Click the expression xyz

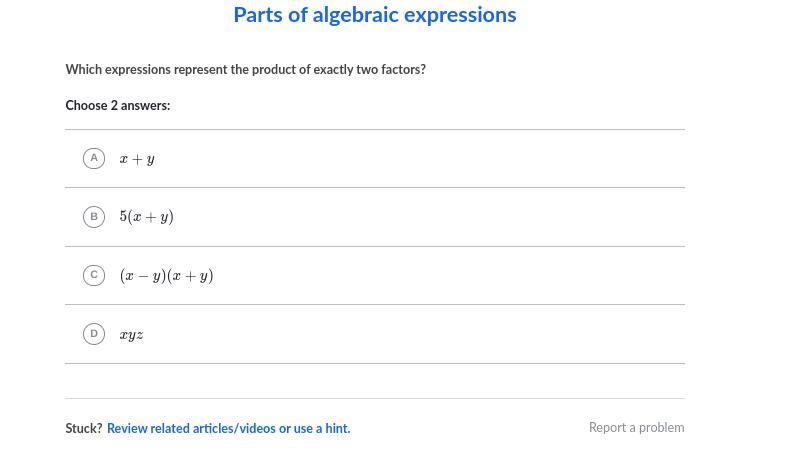pos(131,335)
